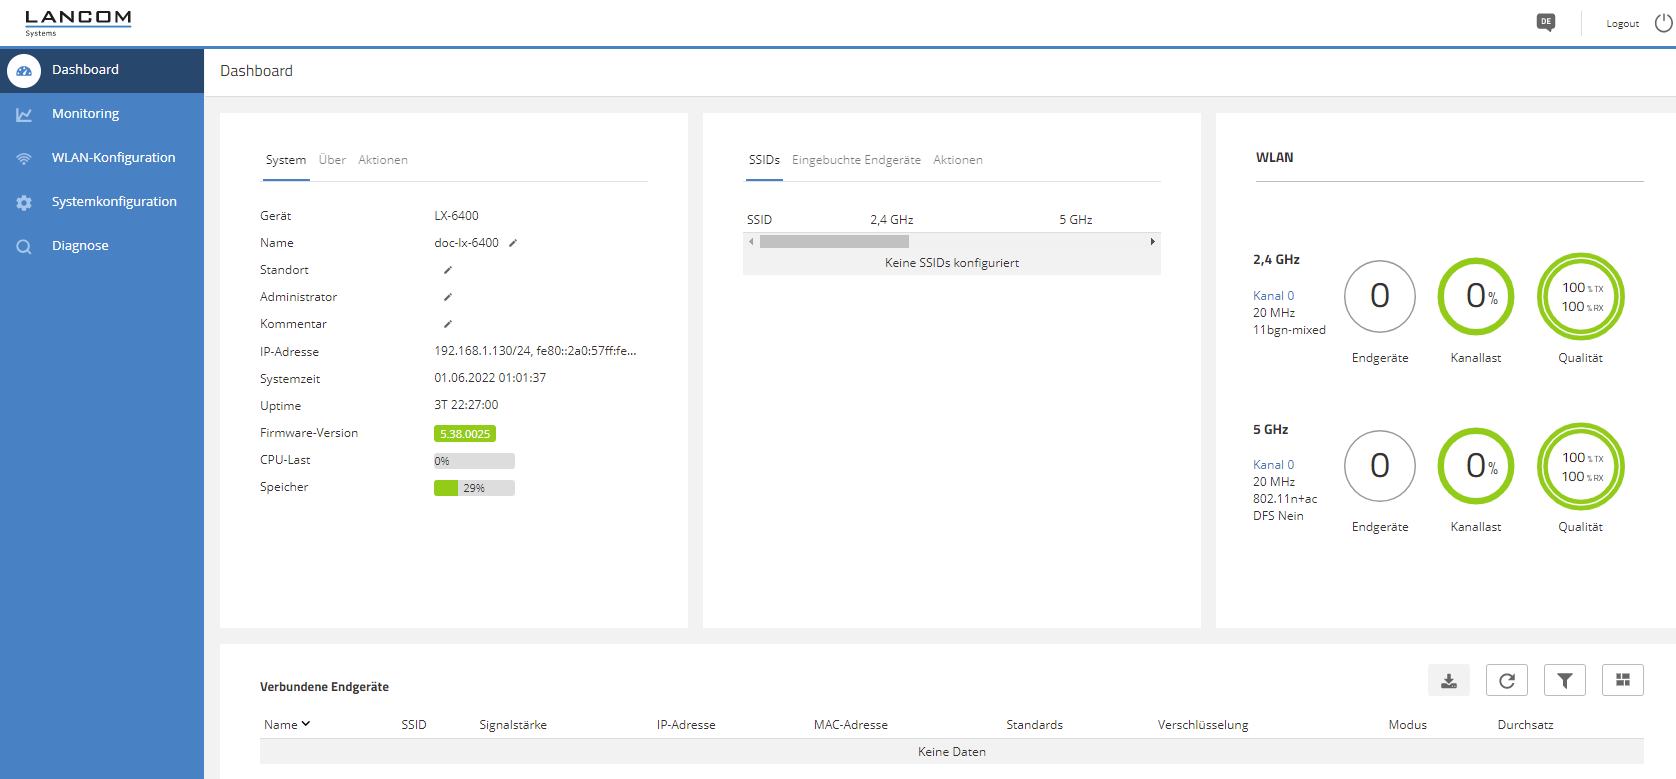Click the Kanal 0 link under 2,4 GHz
The height and width of the screenshot is (779, 1676).
click(1273, 296)
